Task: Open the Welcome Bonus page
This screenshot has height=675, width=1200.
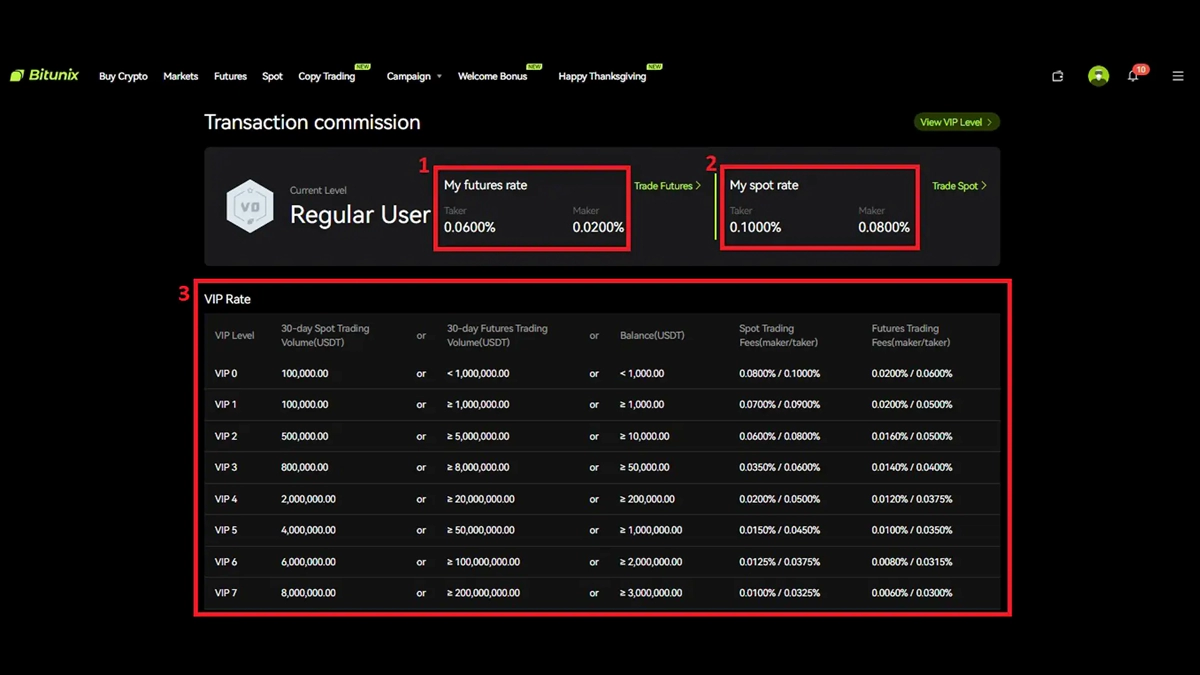Action: pyautogui.click(x=492, y=76)
